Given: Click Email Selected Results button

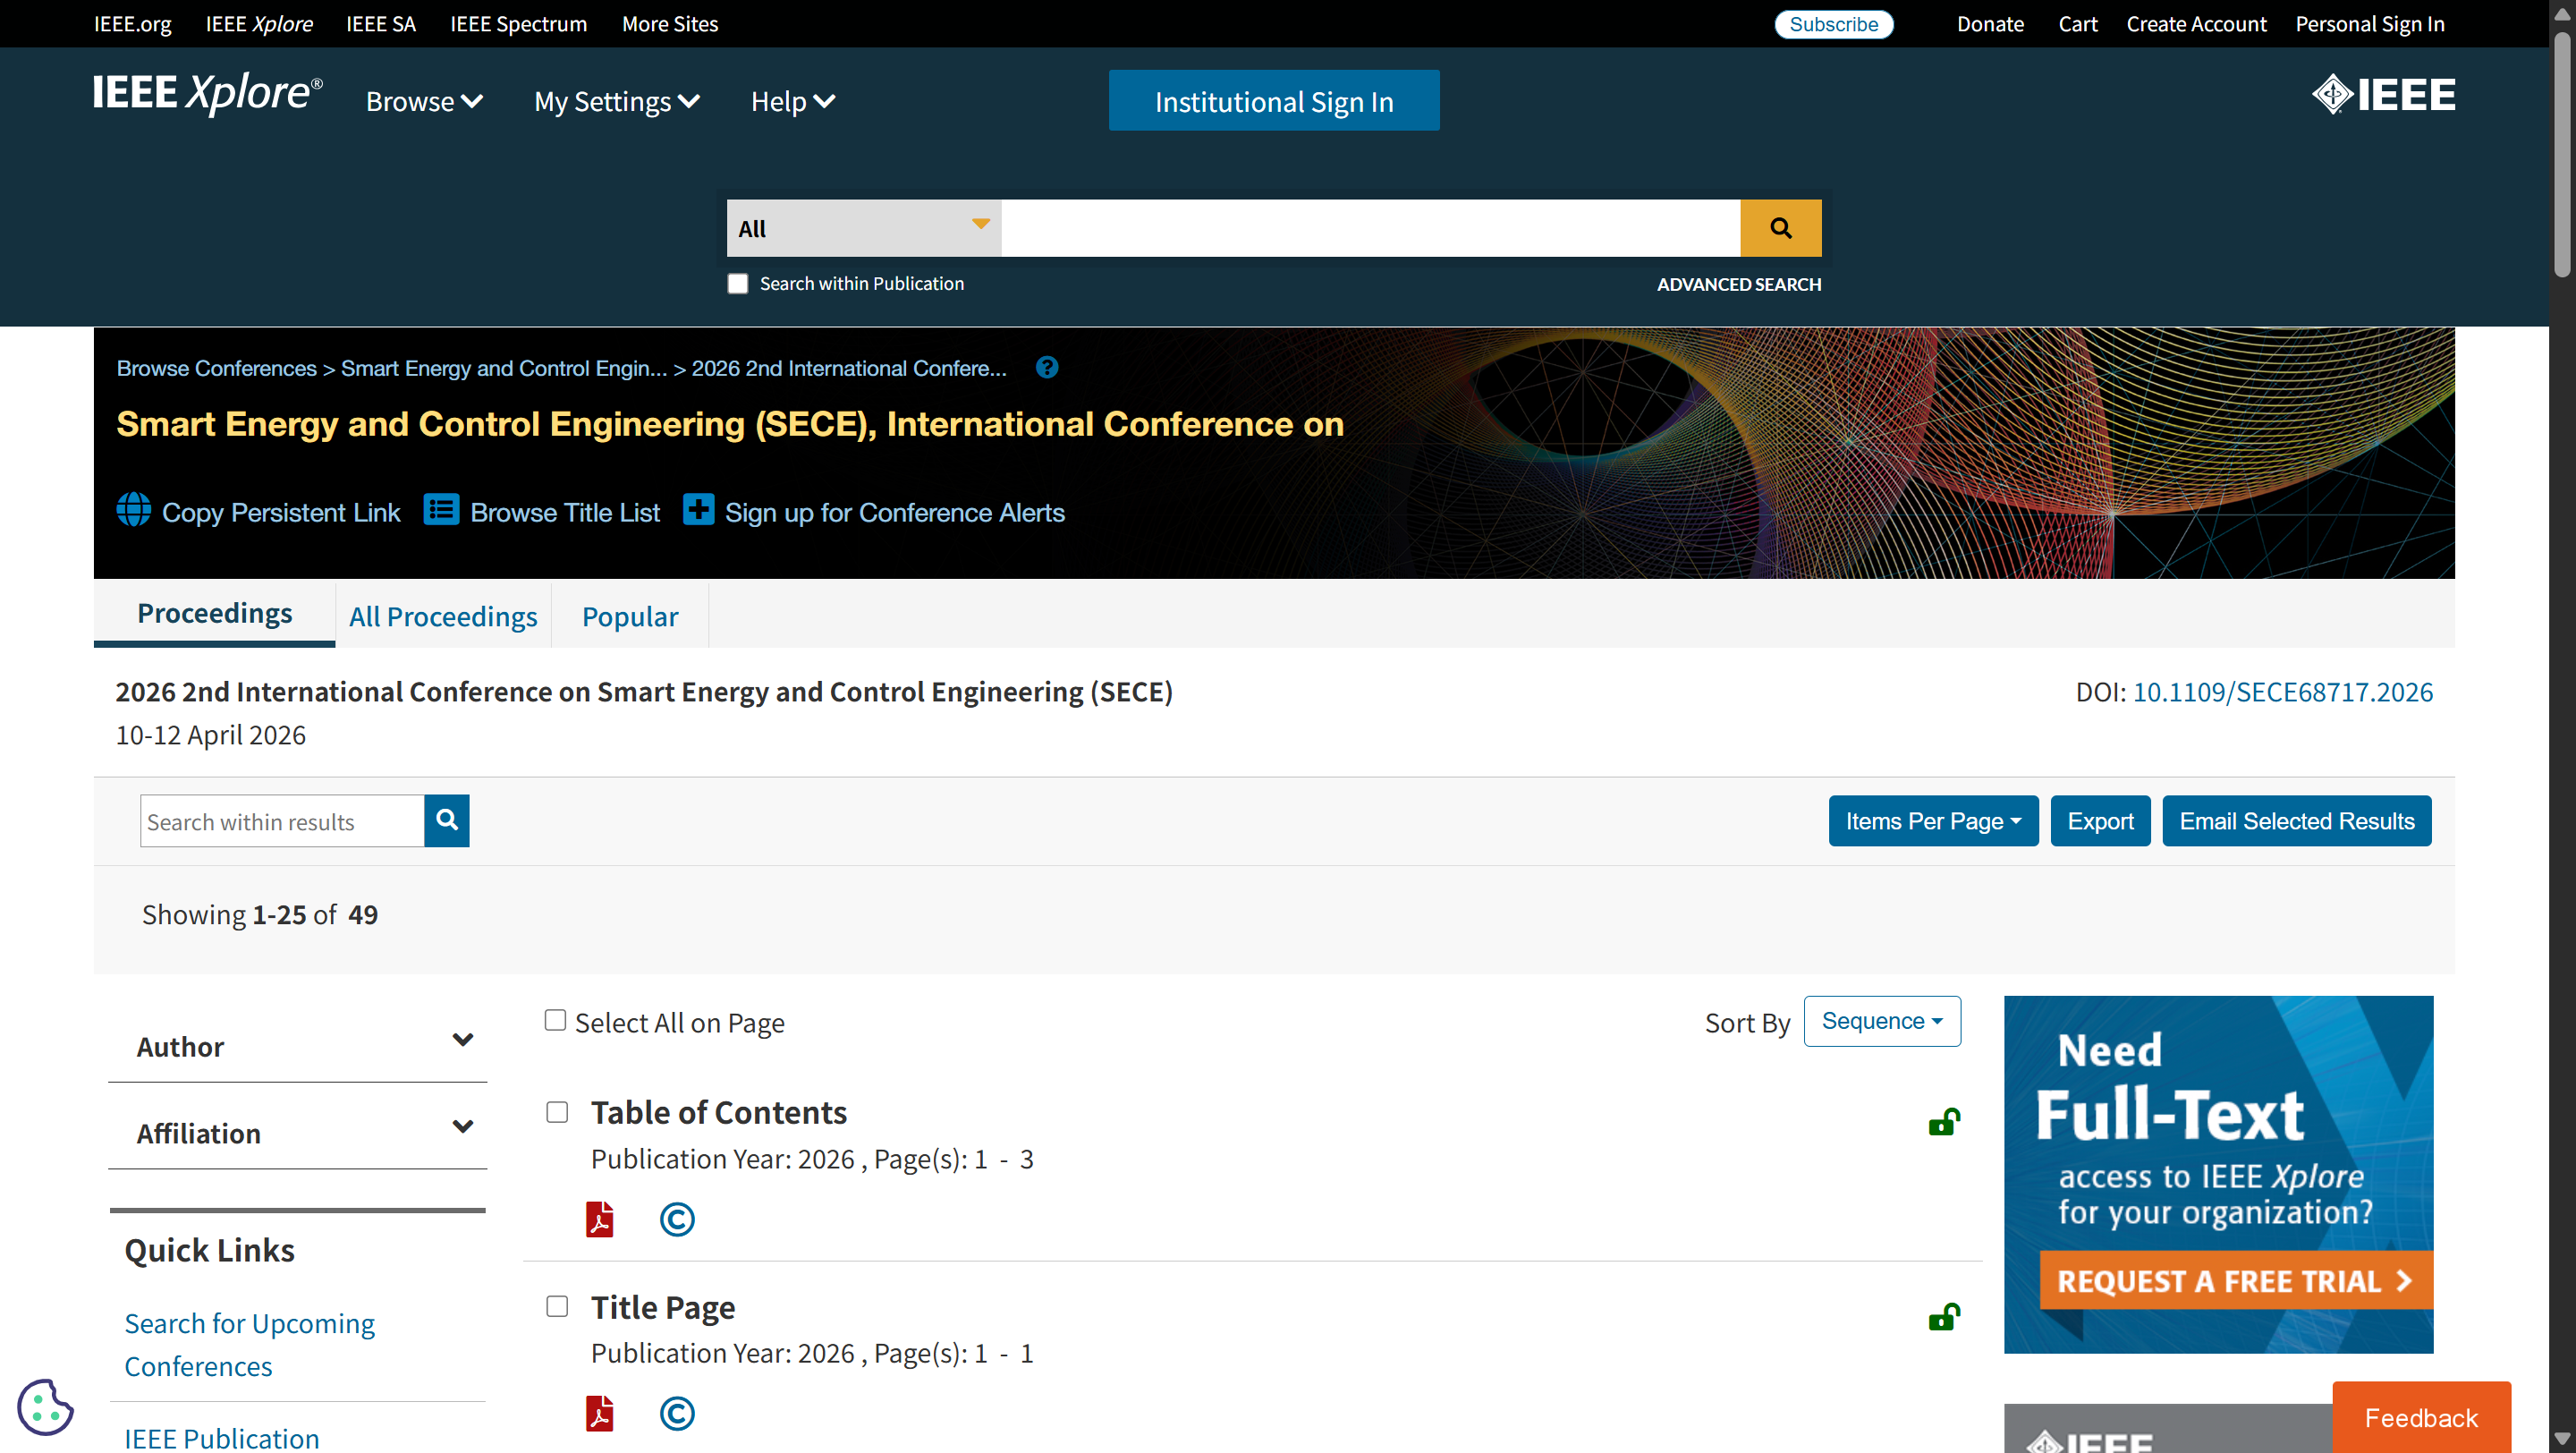Looking at the screenshot, I should pos(2297,821).
